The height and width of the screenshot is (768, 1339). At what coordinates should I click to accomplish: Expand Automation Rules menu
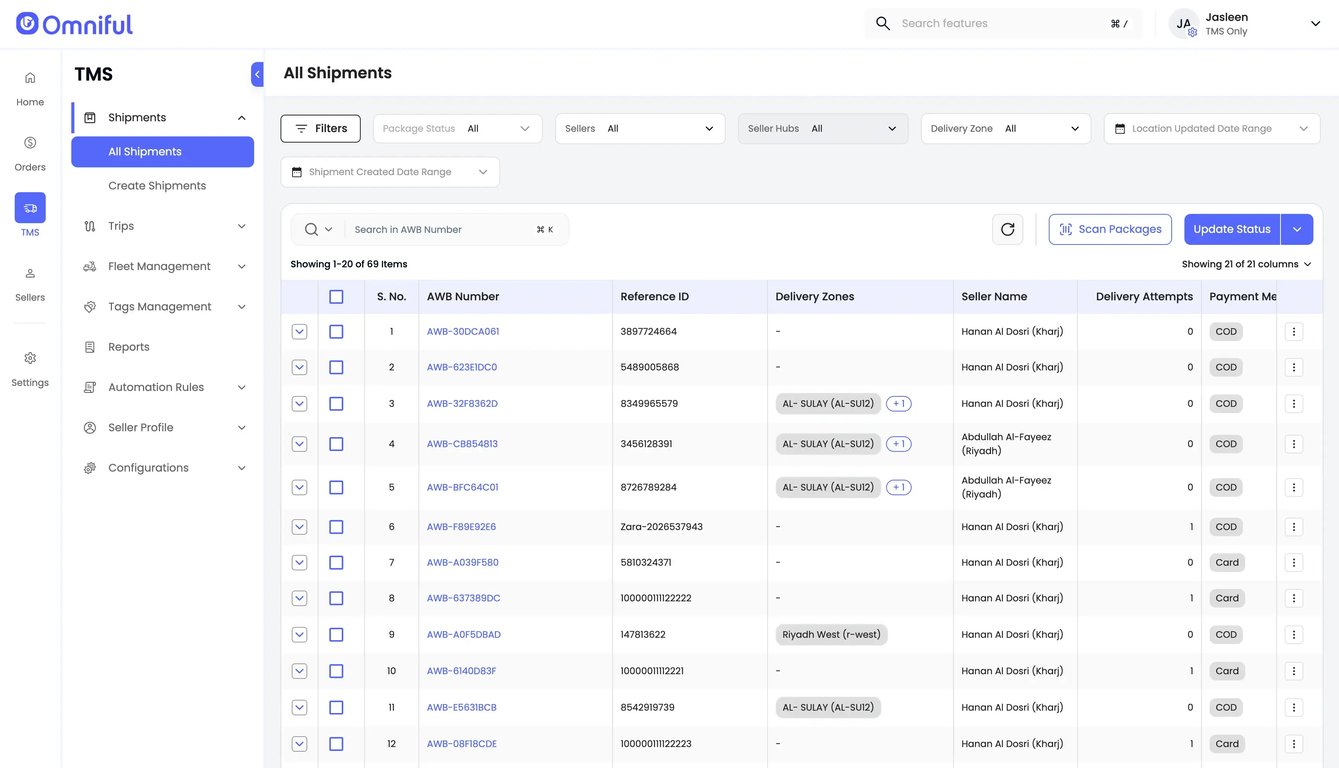click(x=163, y=388)
